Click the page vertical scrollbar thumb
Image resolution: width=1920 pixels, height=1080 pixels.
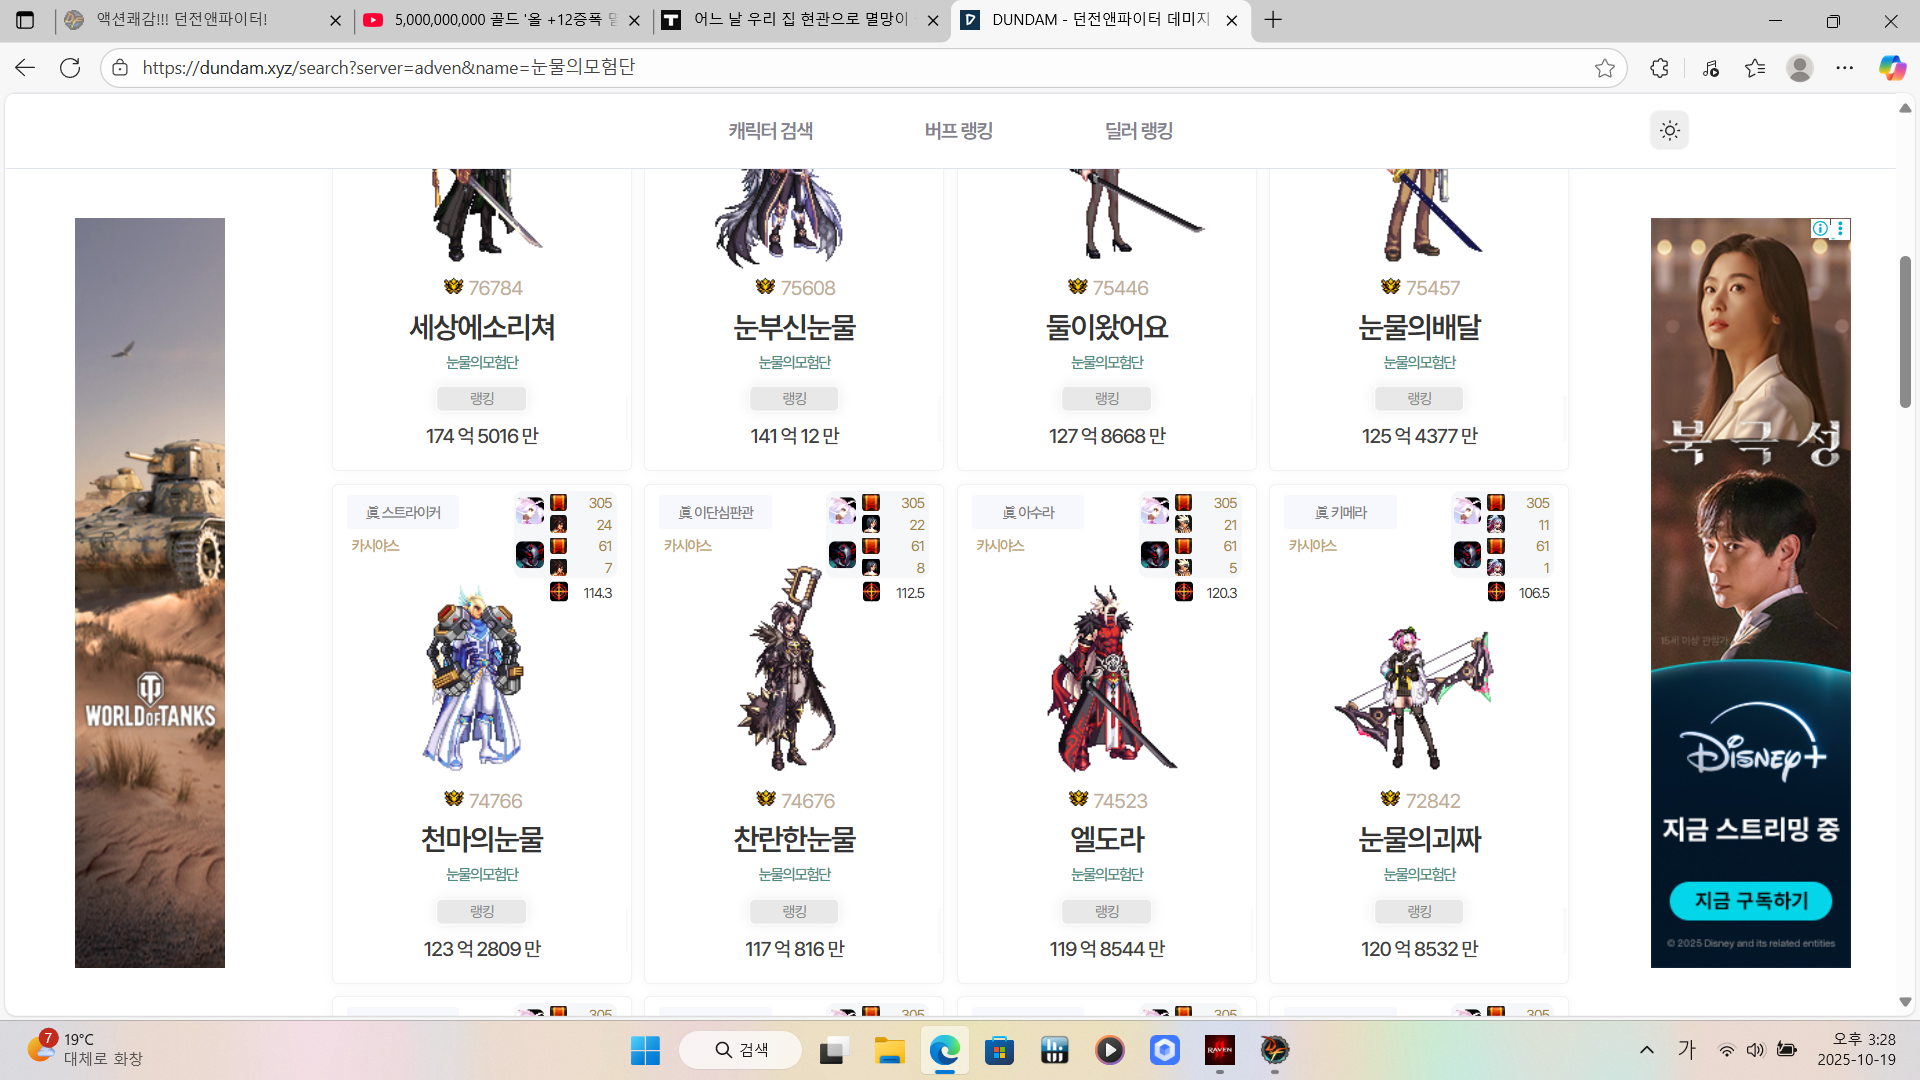coord(1905,332)
